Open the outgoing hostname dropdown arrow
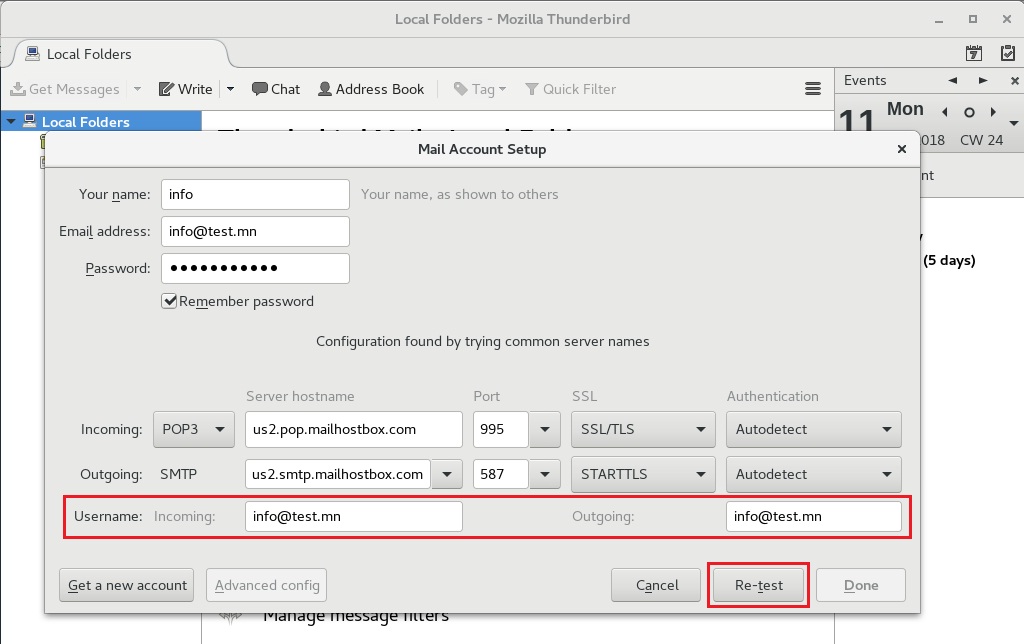Viewport: 1024px width, 644px height. (447, 474)
